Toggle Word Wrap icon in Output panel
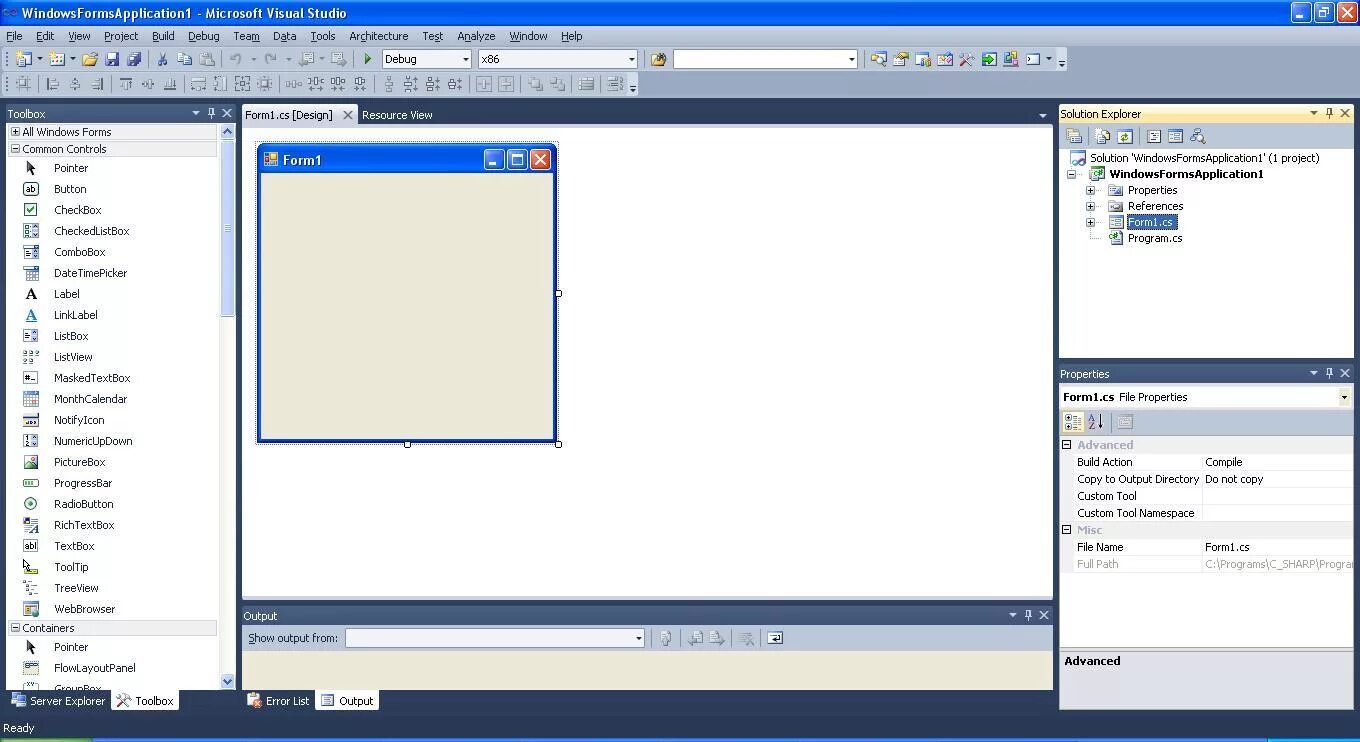The width and height of the screenshot is (1360, 742). [775, 638]
